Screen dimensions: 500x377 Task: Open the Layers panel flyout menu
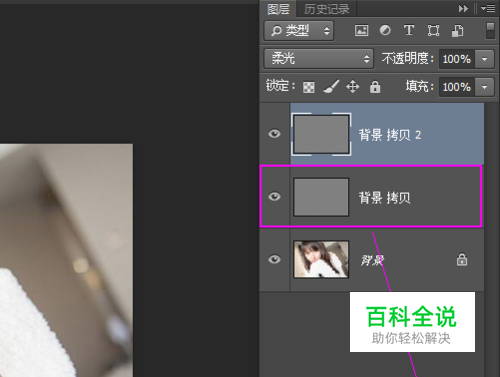coord(488,8)
